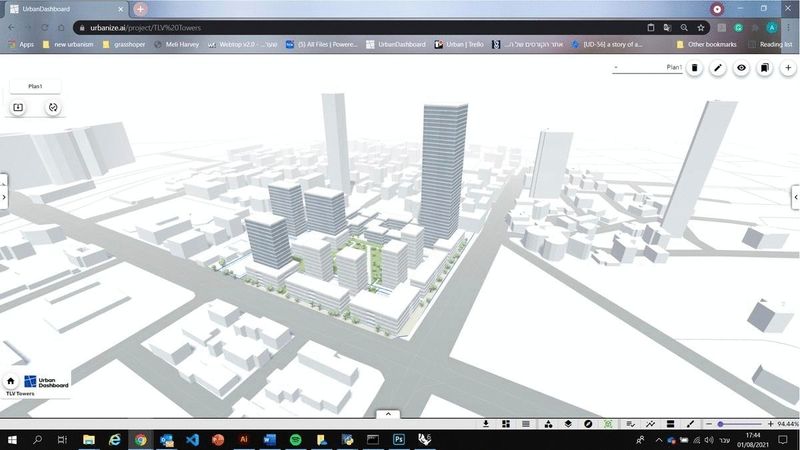This screenshot has height=450, width=800.
Task: Open the Windows Start menu
Action: [x=12, y=439]
